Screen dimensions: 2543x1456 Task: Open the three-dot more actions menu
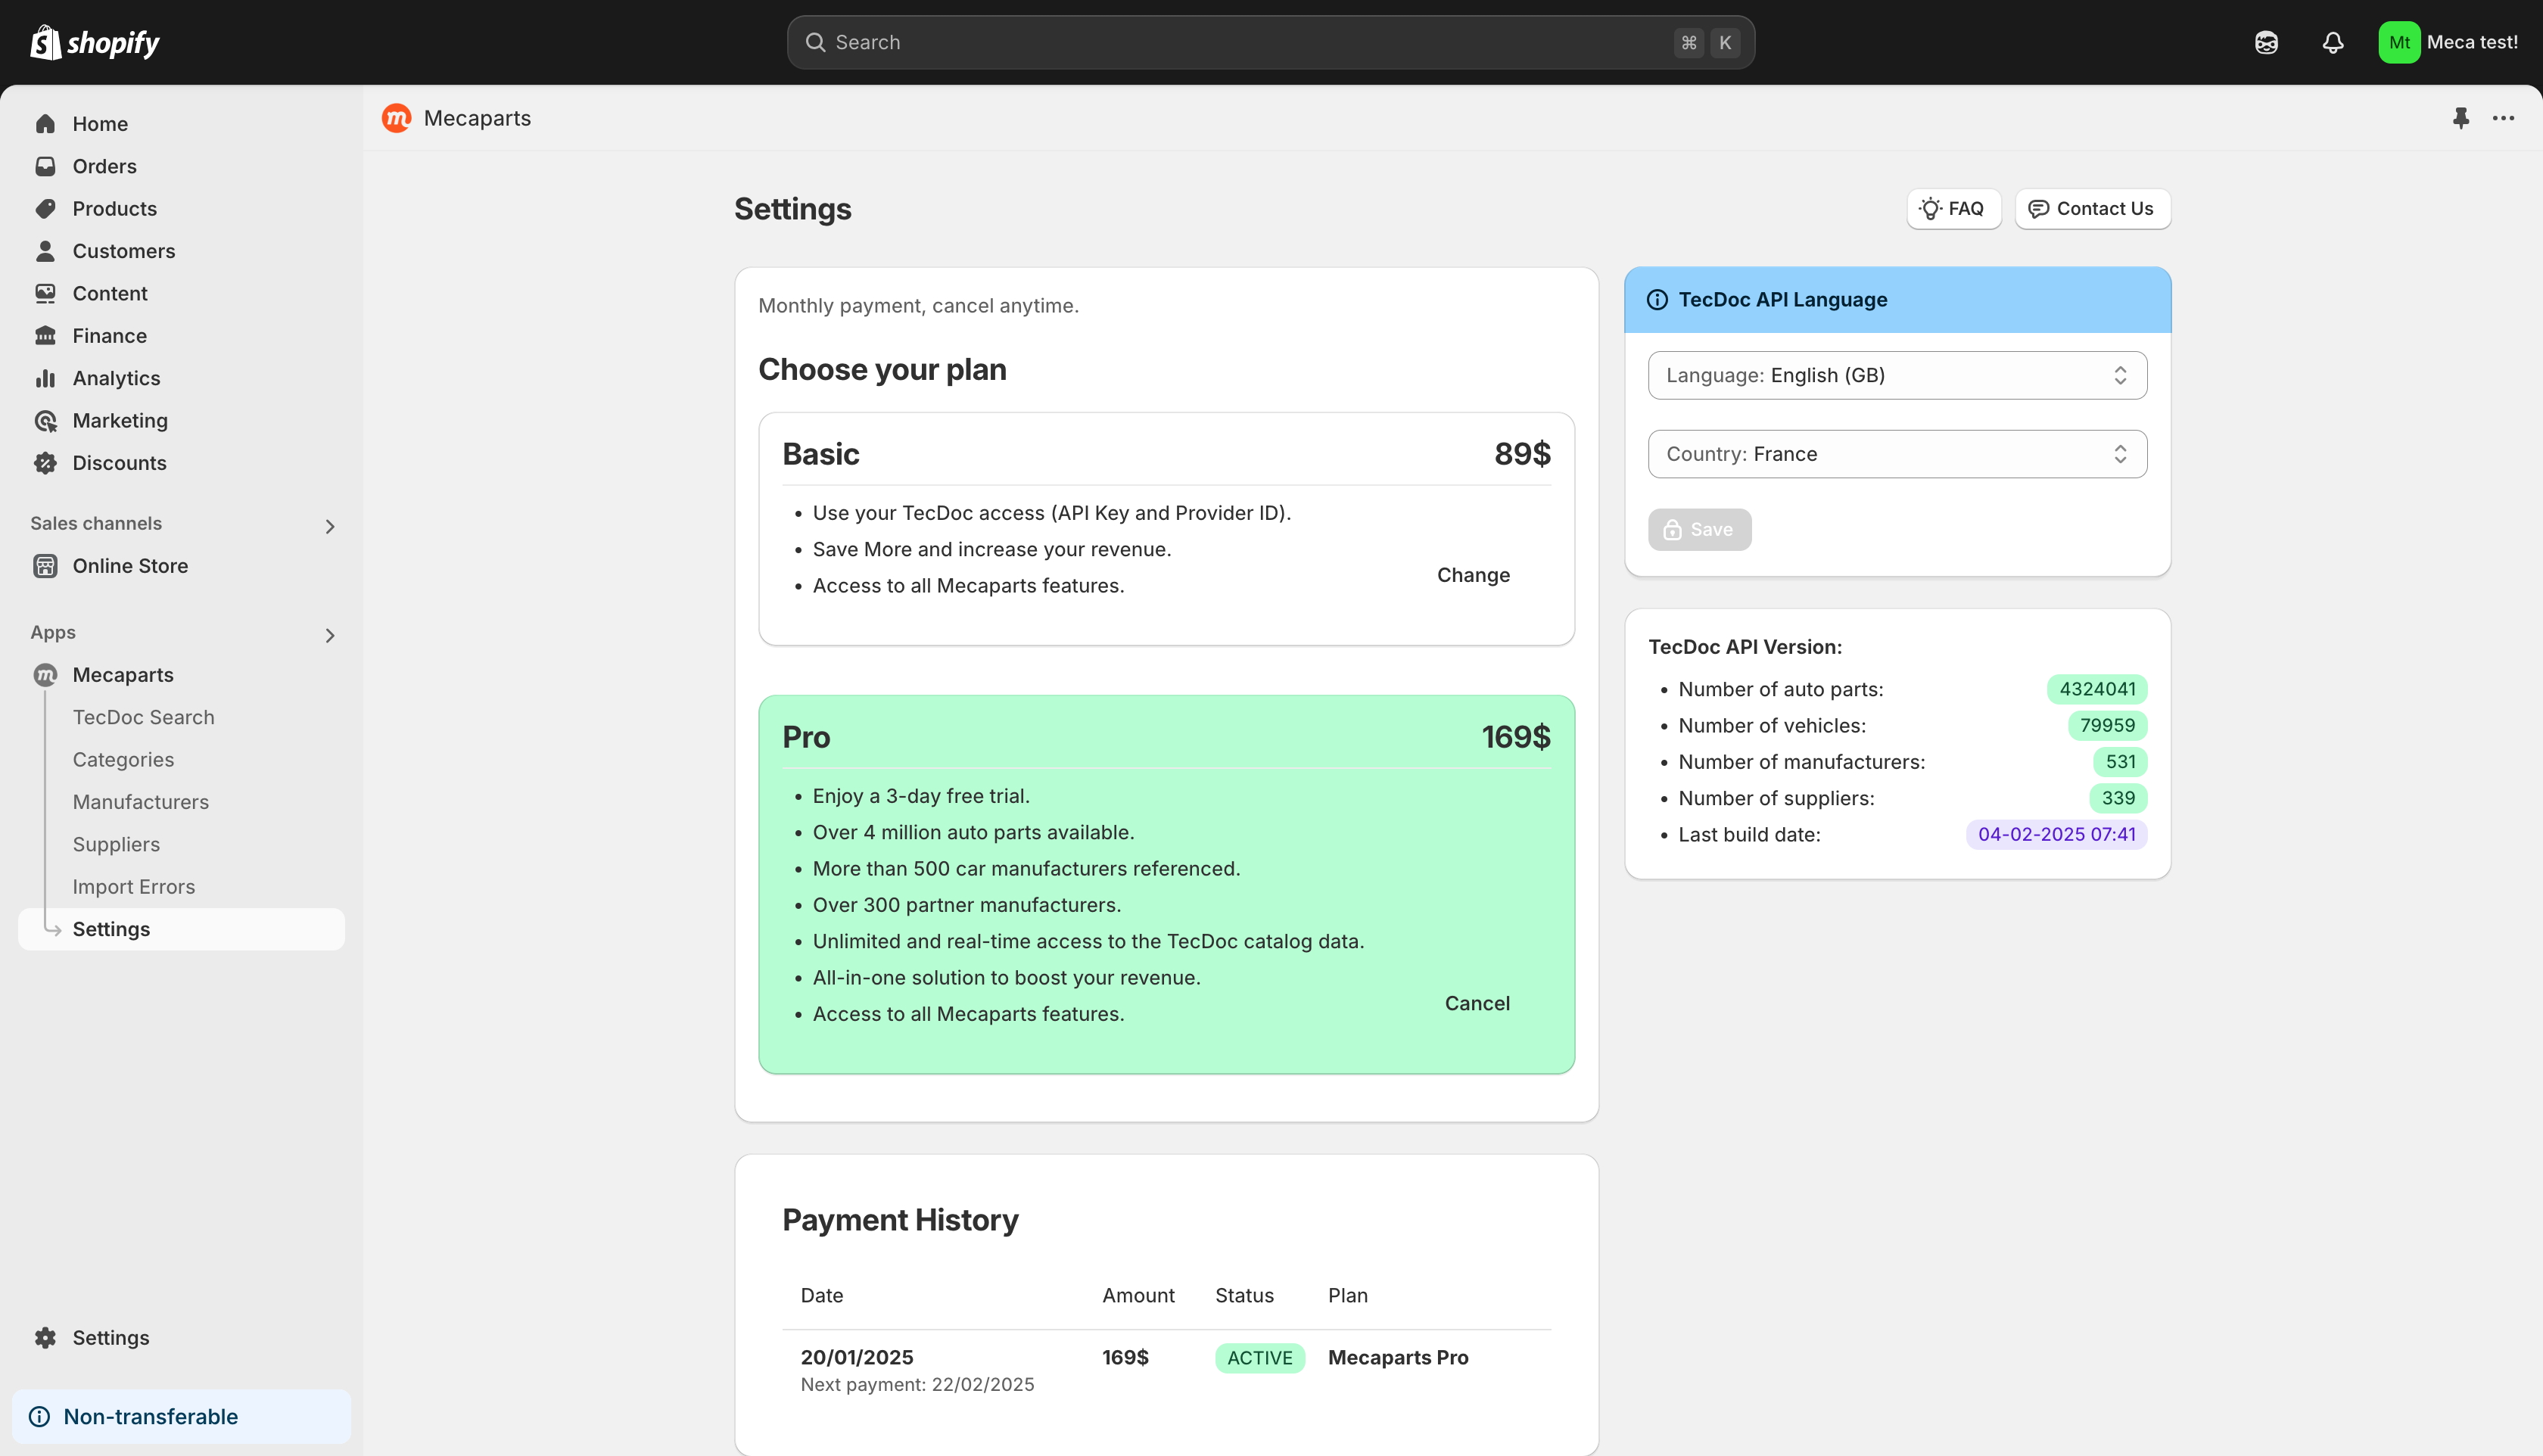pos(2504,118)
